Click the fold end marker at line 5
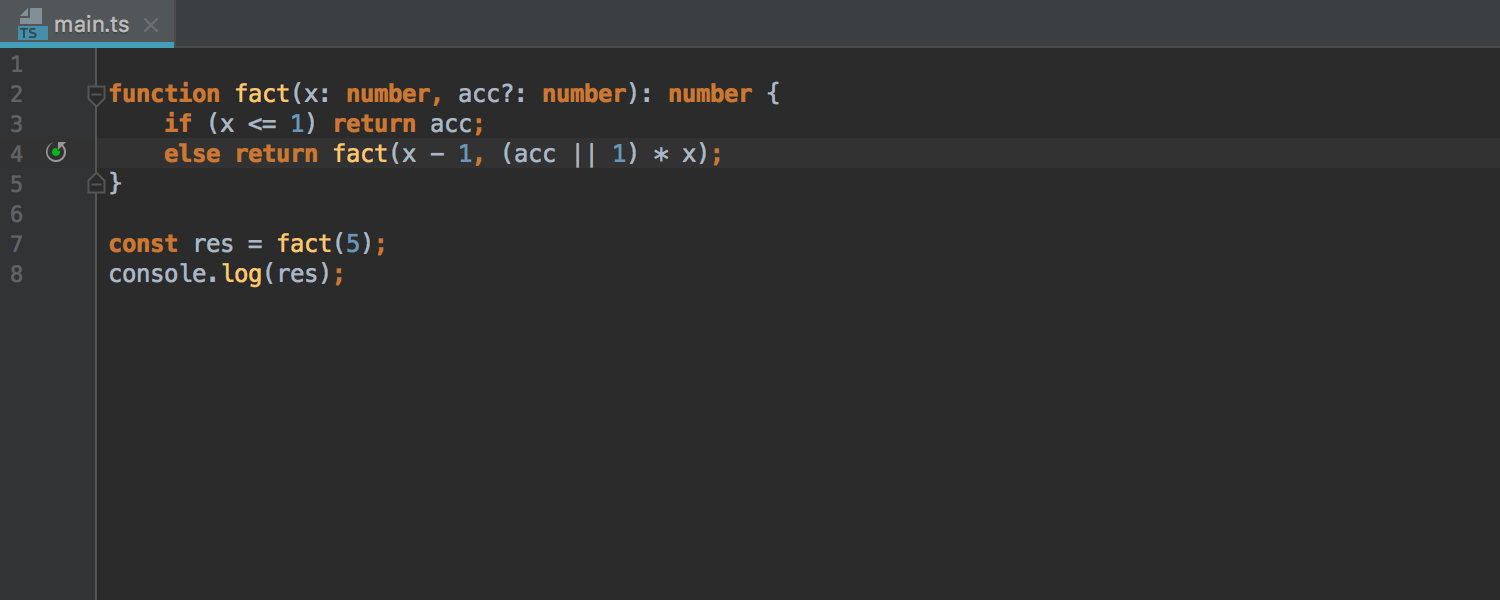Image resolution: width=1500 pixels, height=600 pixels. pyautogui.click(x=96, y=183)
